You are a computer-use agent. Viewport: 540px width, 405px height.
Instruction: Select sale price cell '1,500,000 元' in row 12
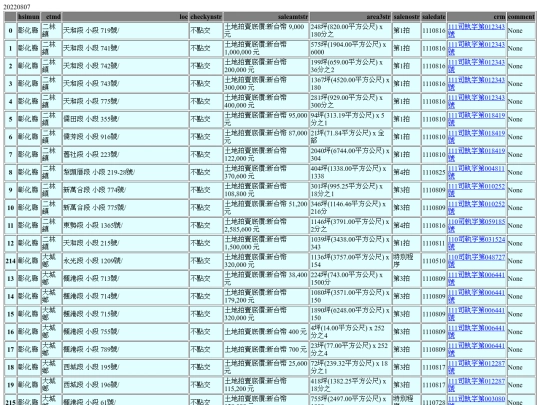[x=266, y=243]
